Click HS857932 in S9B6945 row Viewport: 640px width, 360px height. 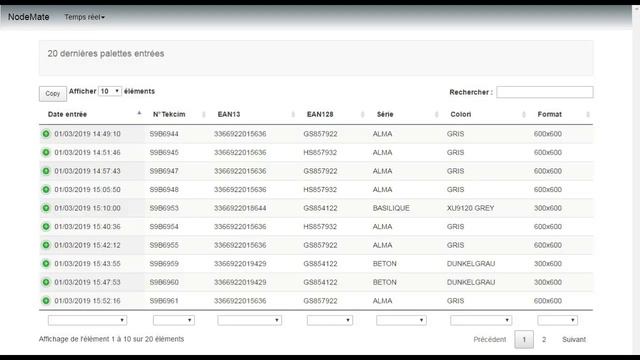tap(320, 152)
